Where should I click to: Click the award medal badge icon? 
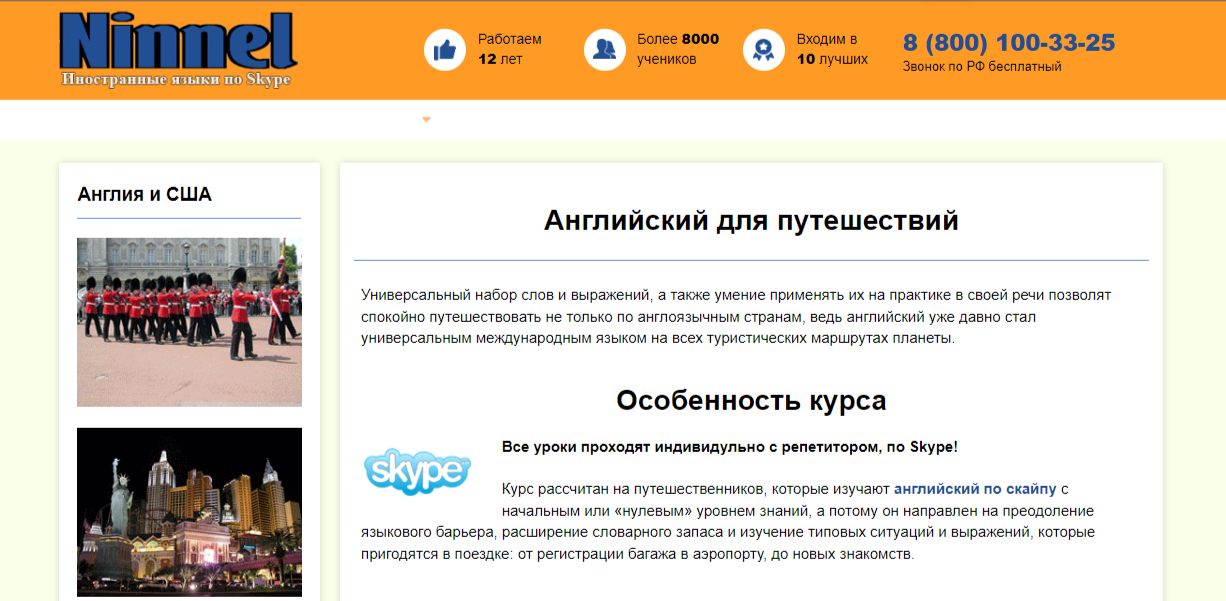point(764,49)
